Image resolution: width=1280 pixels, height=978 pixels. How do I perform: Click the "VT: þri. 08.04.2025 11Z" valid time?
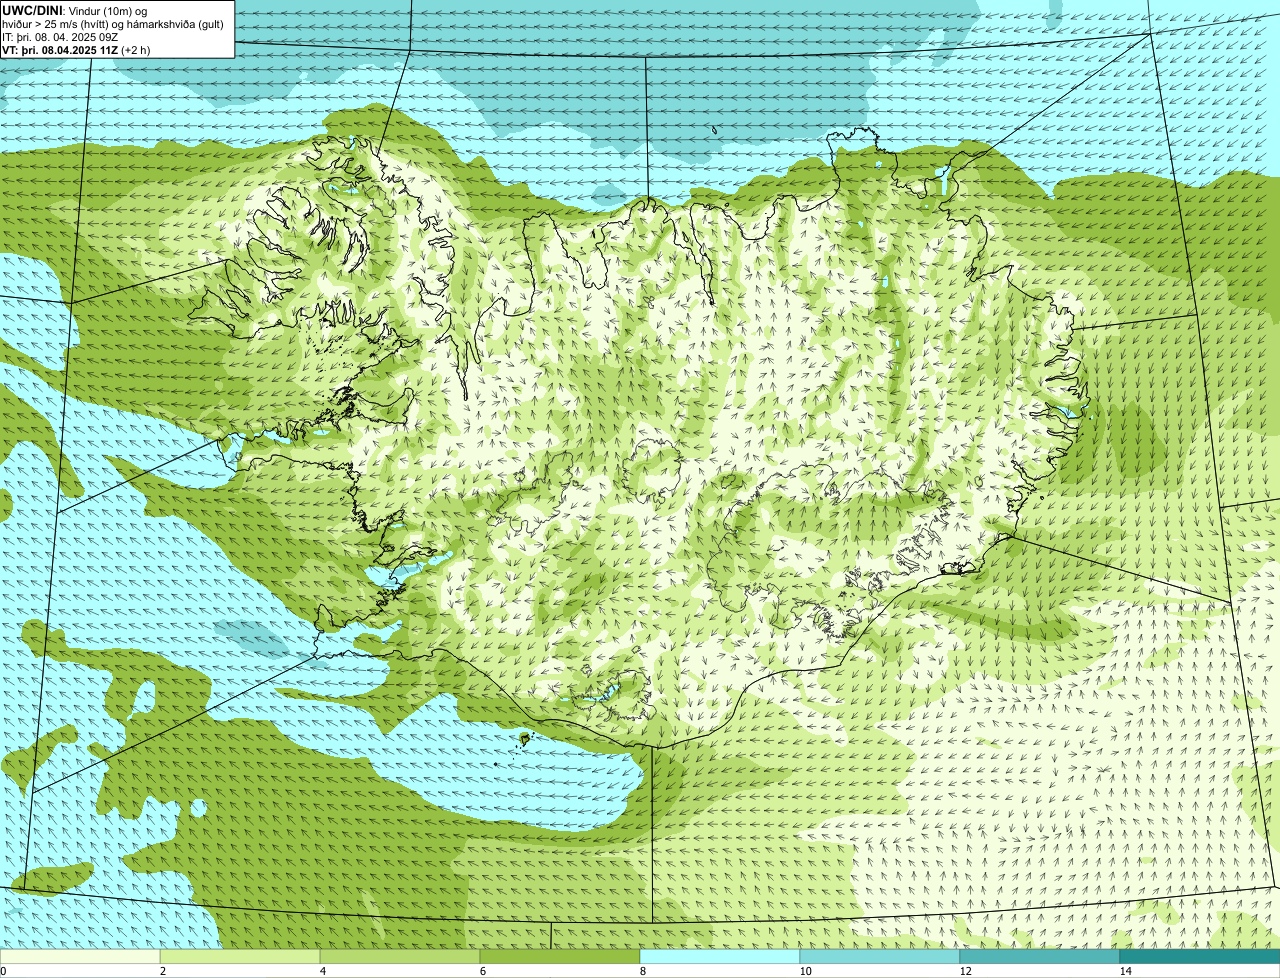pos(62,50)
